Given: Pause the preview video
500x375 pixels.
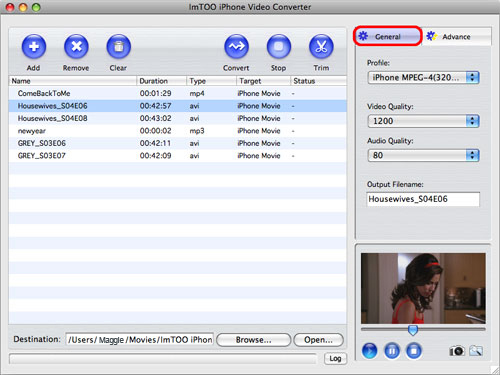Looking at the screenshot, I should tap(392, 351).
